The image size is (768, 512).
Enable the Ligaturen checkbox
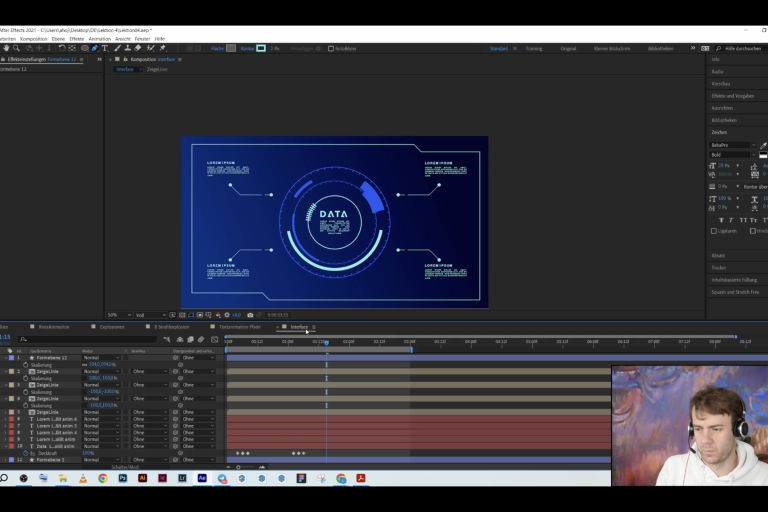[x=714, y=231]
